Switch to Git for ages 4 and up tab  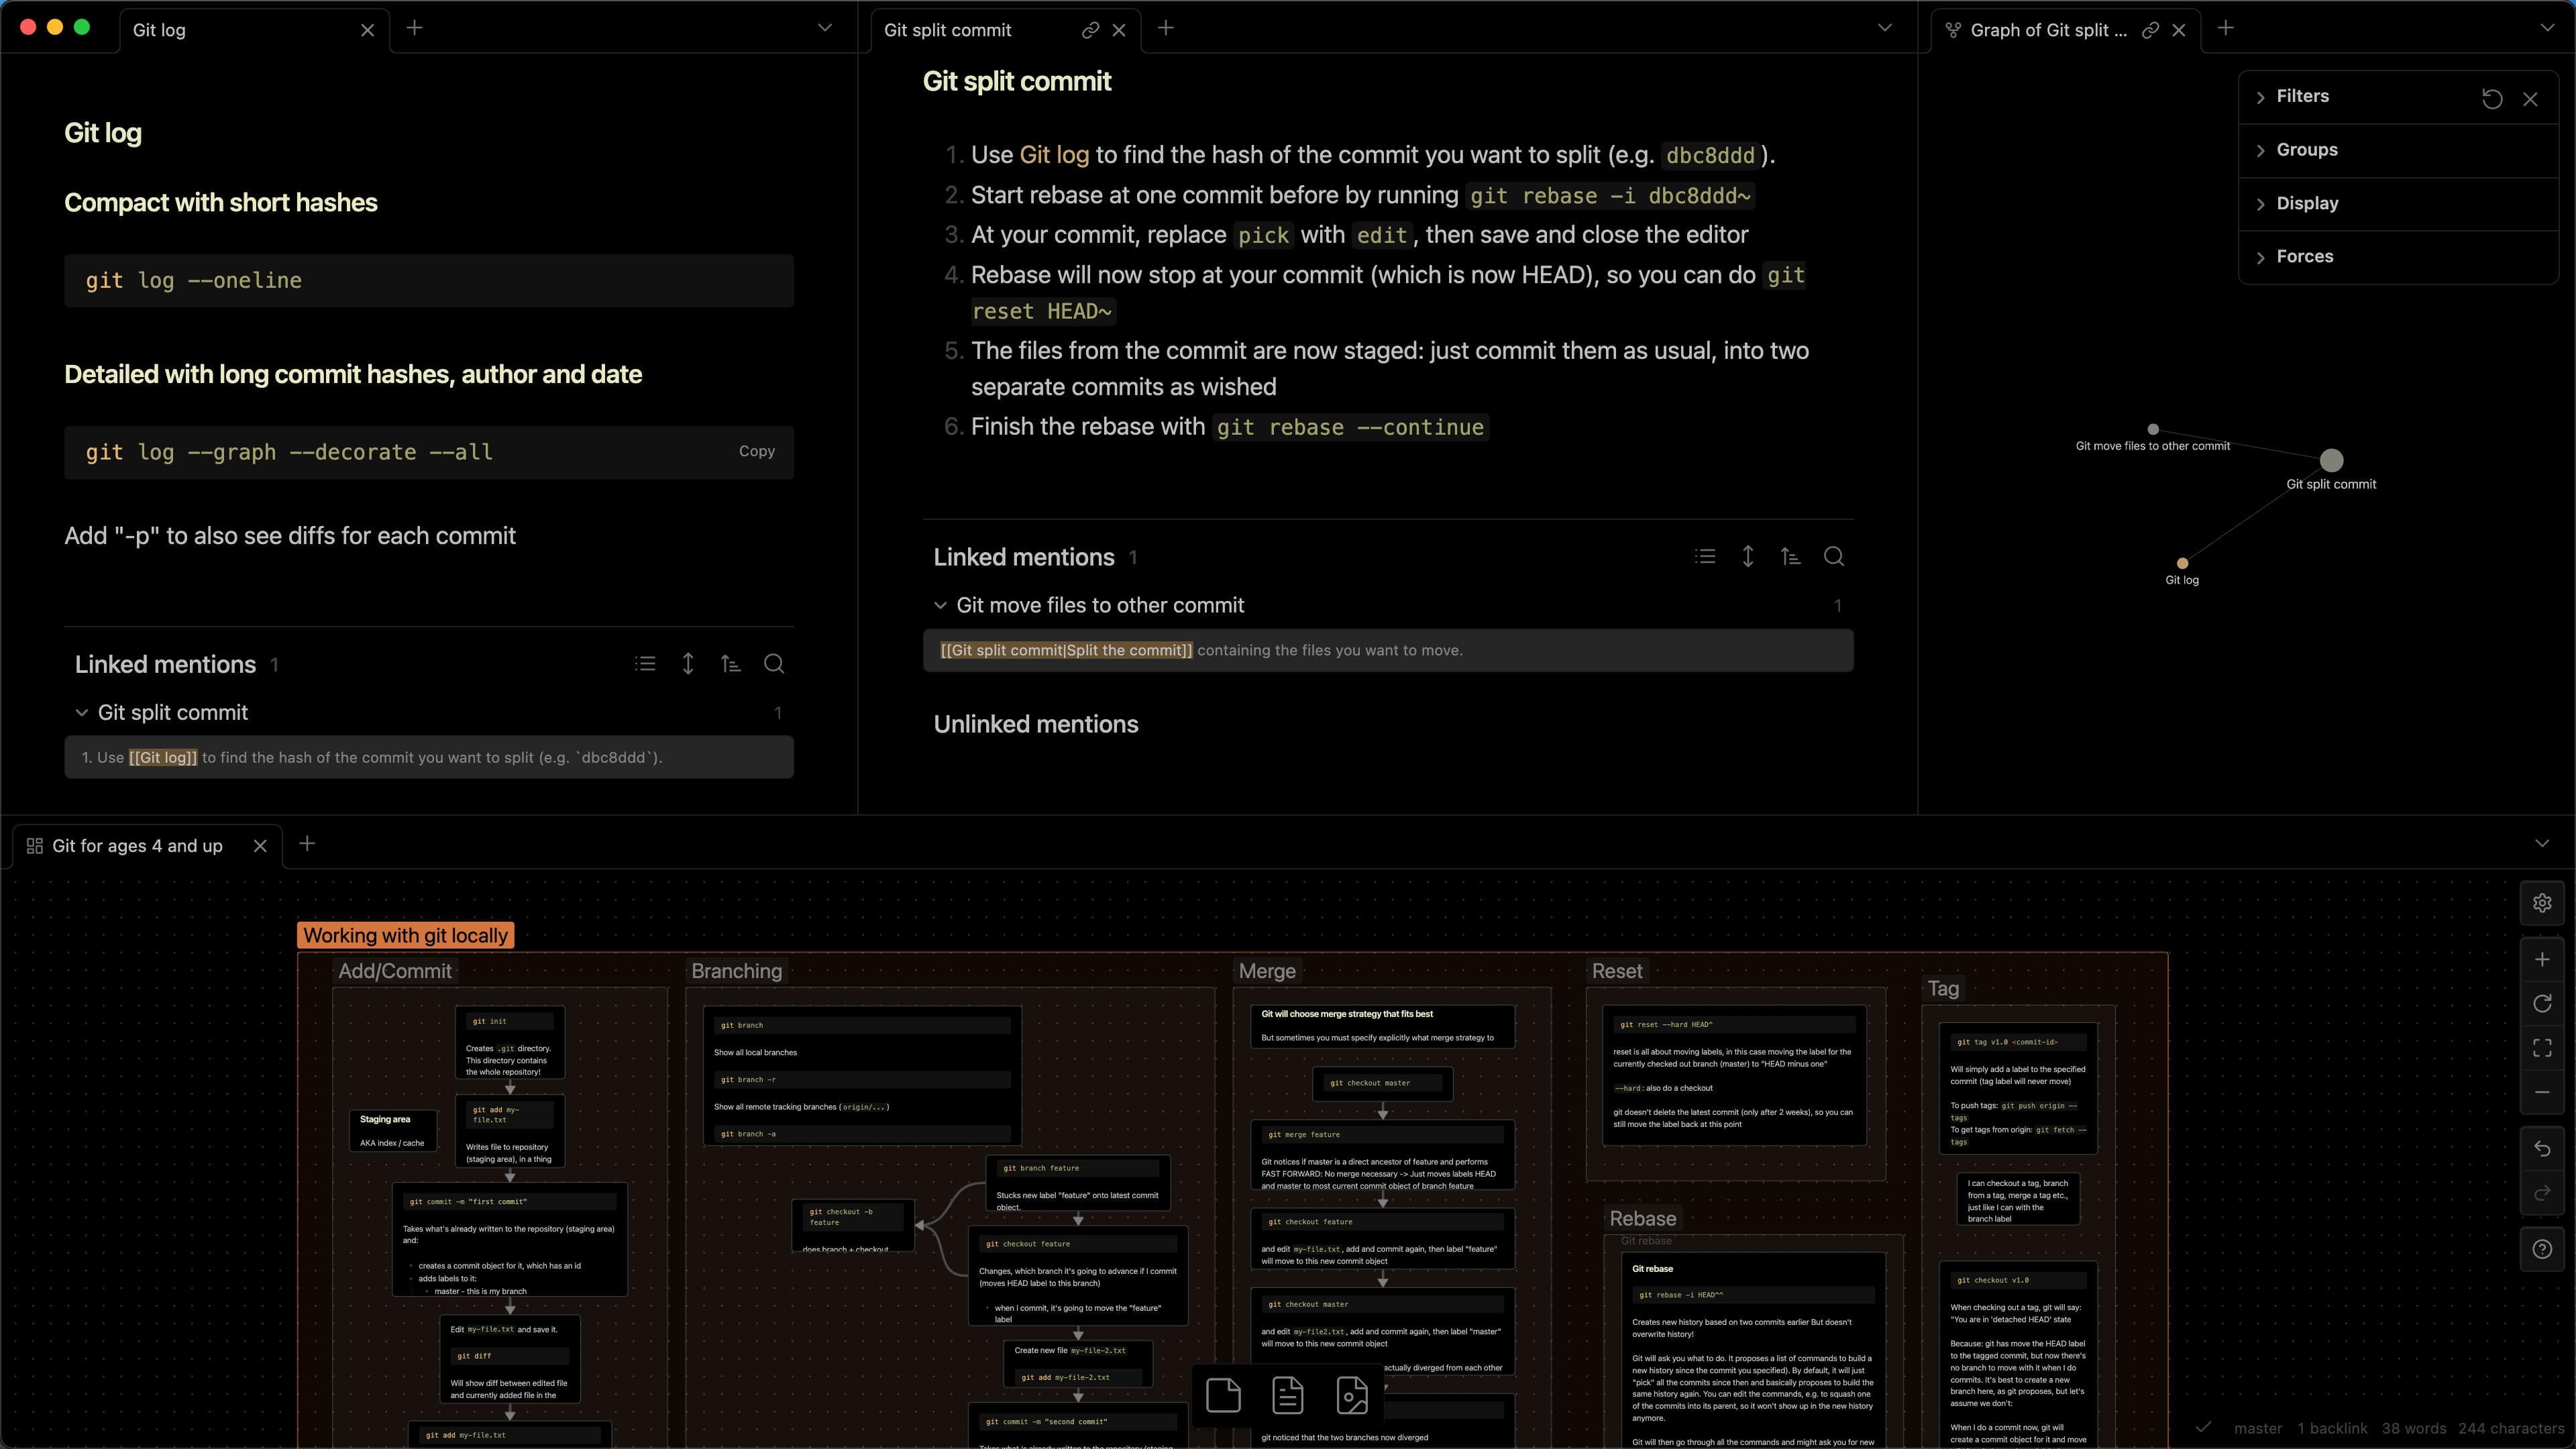[138, 846]
